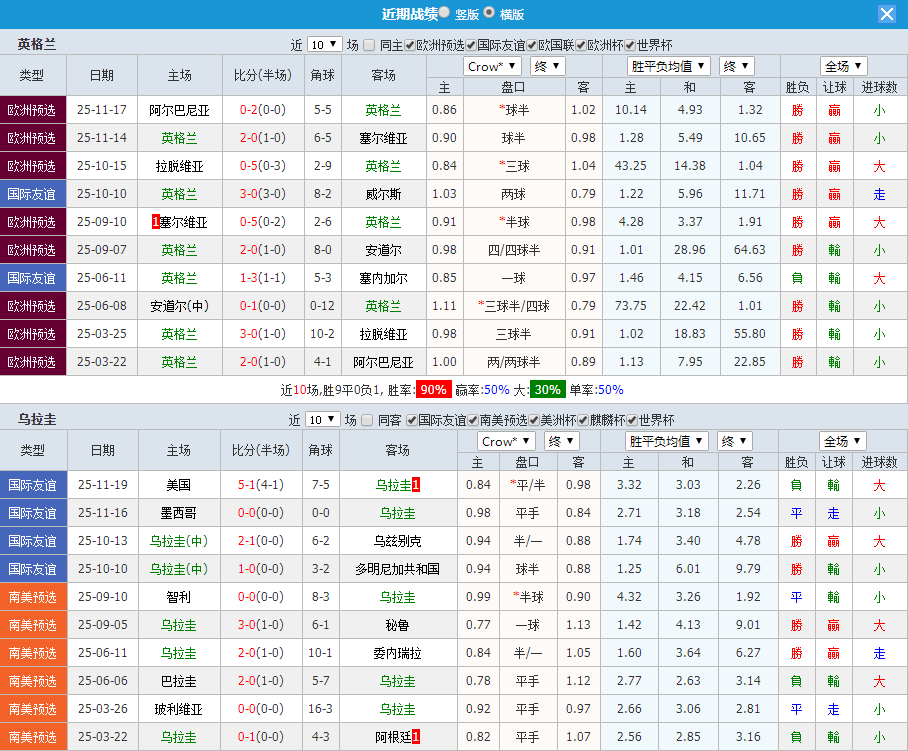Viewport: 908px width, 751px height.
Task: Uncheck the 欧洲预选 filter checkbox
Action: pyautogui.click(x=408, y=44)
